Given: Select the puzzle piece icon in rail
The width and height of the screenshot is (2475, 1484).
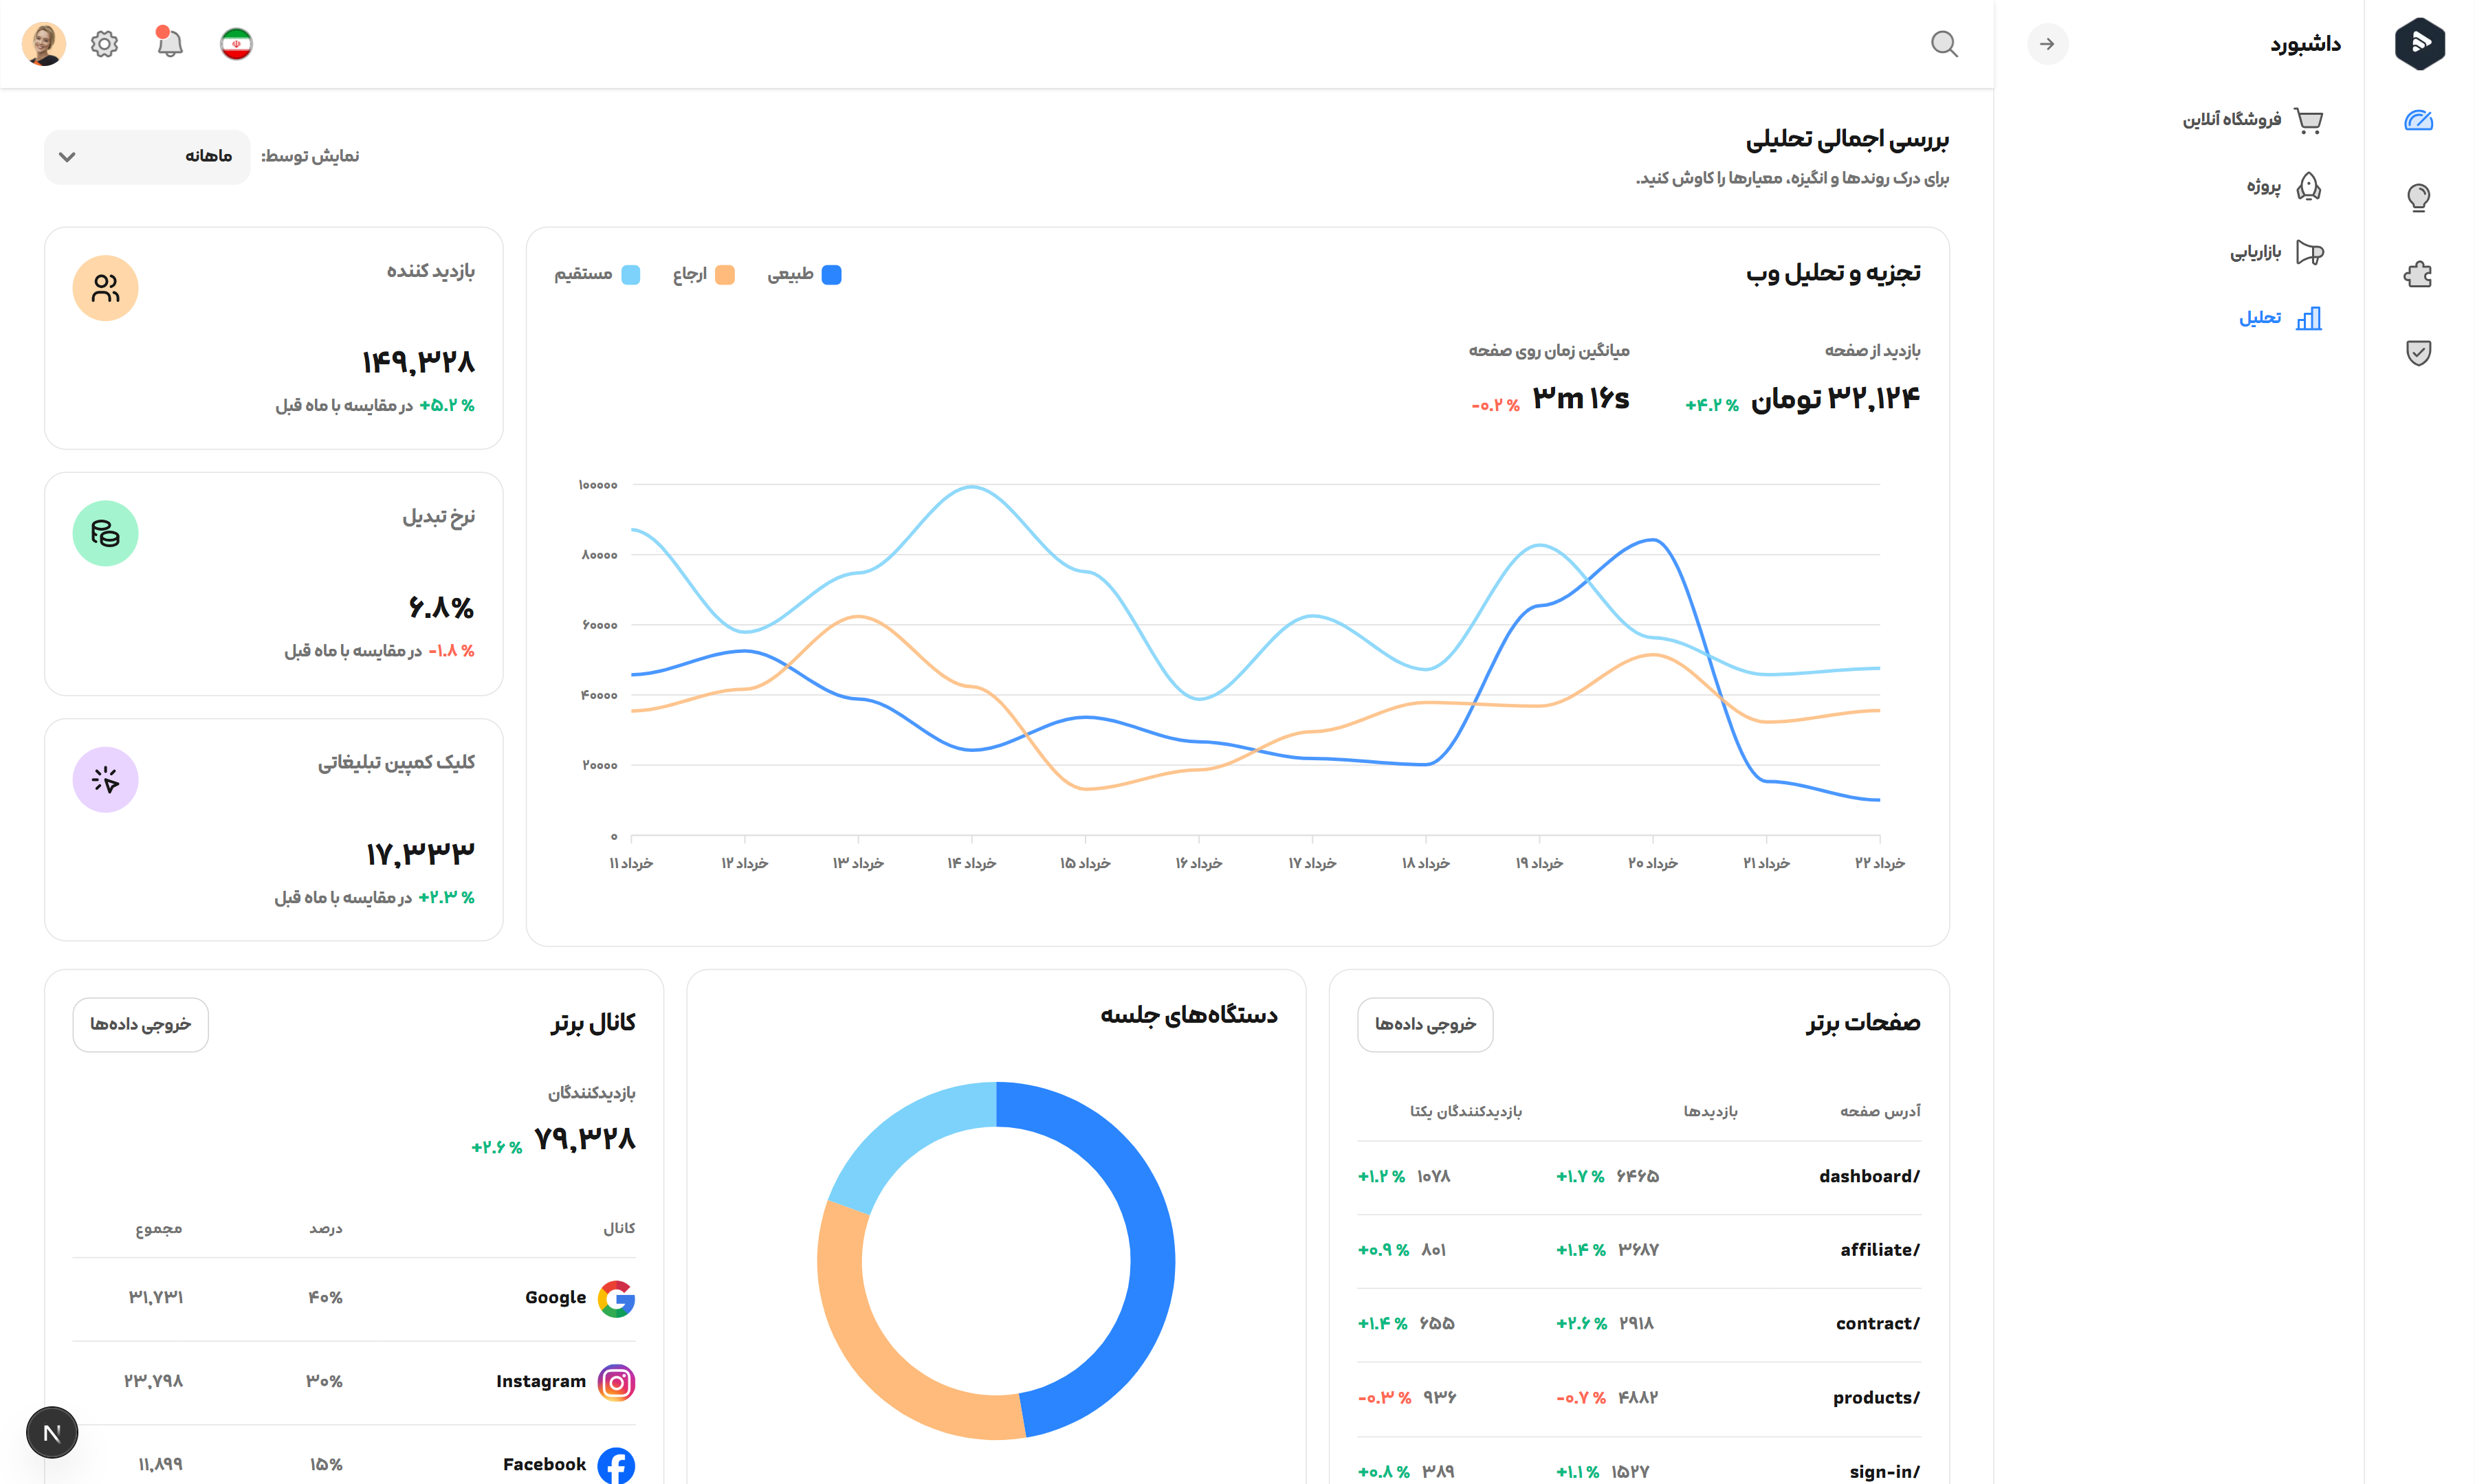Looking at the screenshot, I should tap(2418, 274).
